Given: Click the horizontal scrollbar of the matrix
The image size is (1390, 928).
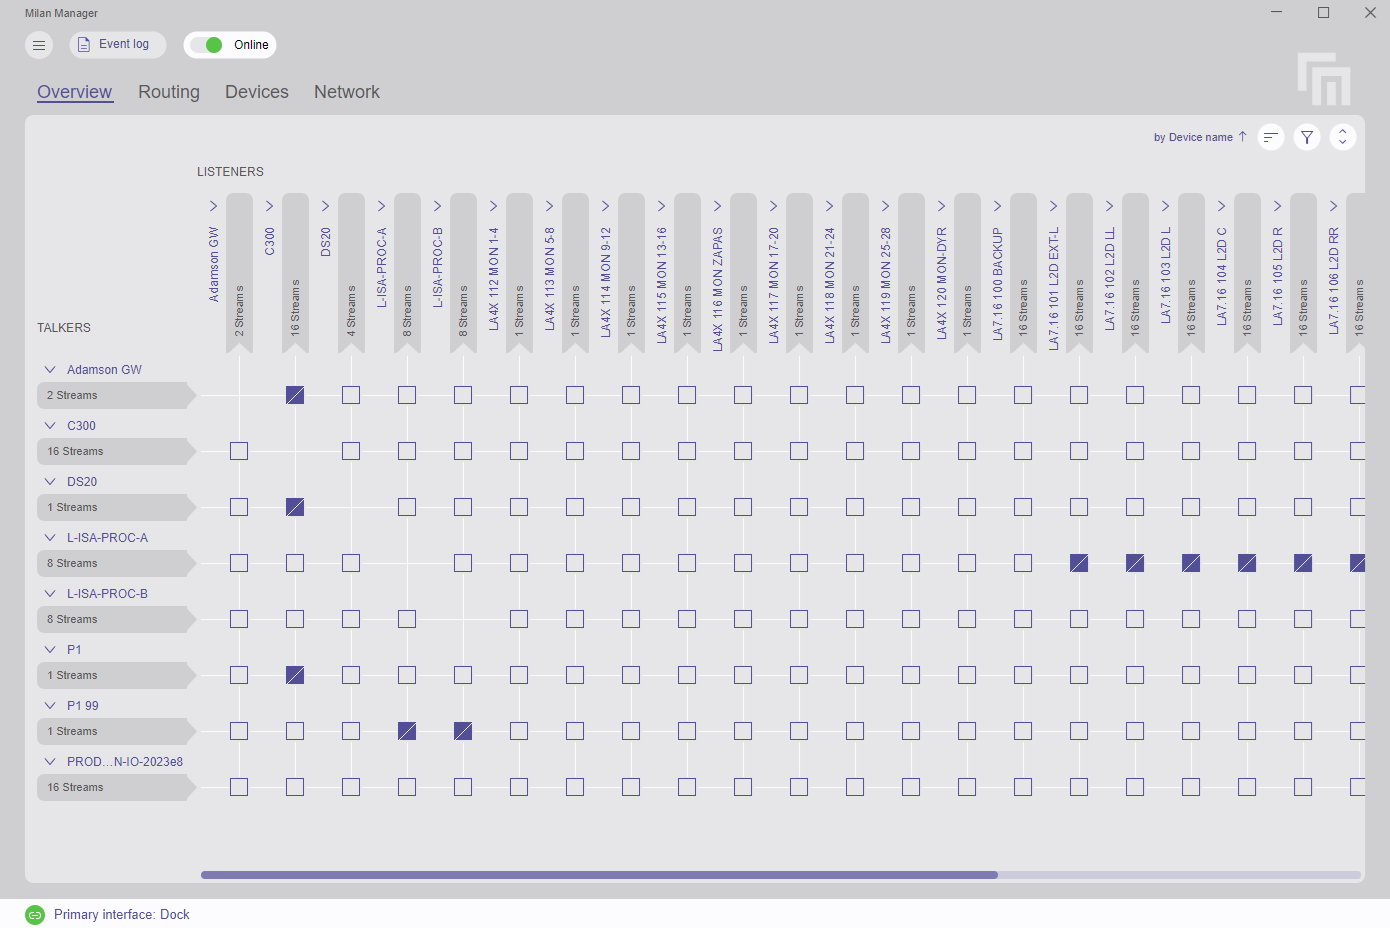Looking at the screenshot, I should [599, 875].
